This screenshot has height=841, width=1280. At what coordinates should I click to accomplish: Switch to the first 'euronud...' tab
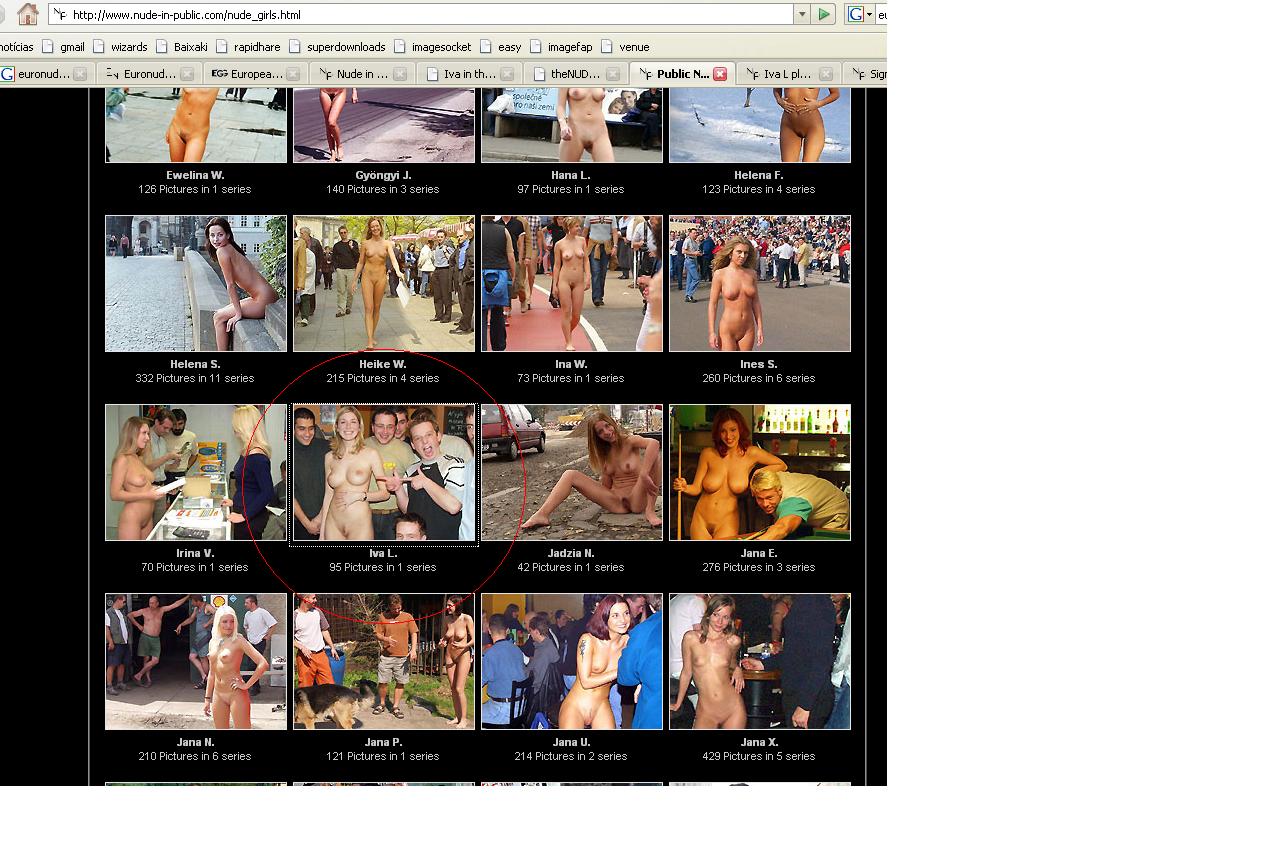pos(38,74)
